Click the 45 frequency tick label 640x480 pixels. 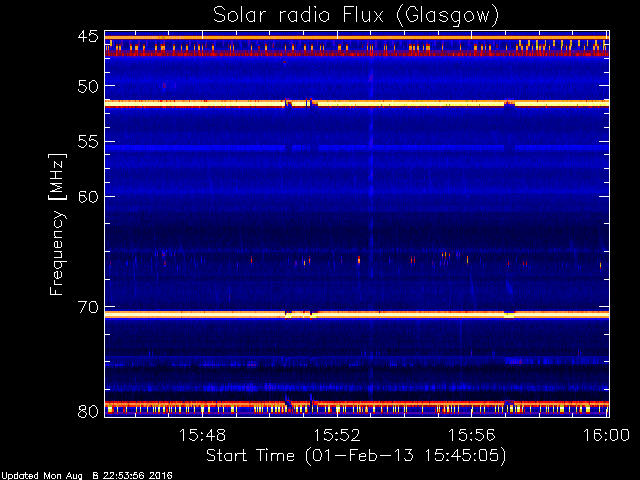pos(88,36)
